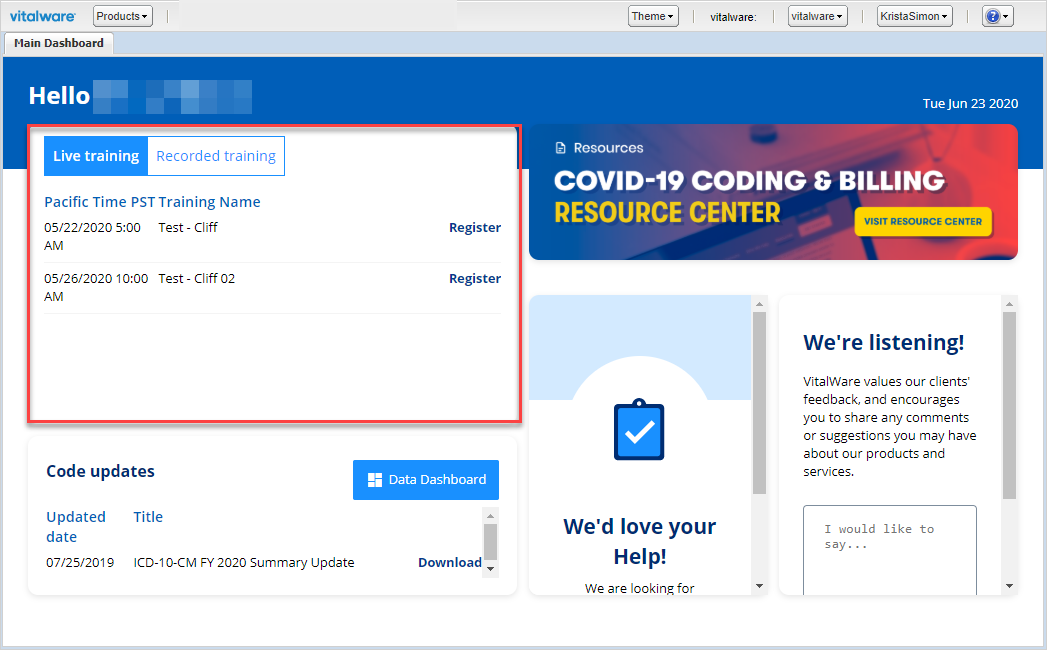Expand the vitalware account dropdown
Viewport: 1047px width, 650px height.
[817, 16]
